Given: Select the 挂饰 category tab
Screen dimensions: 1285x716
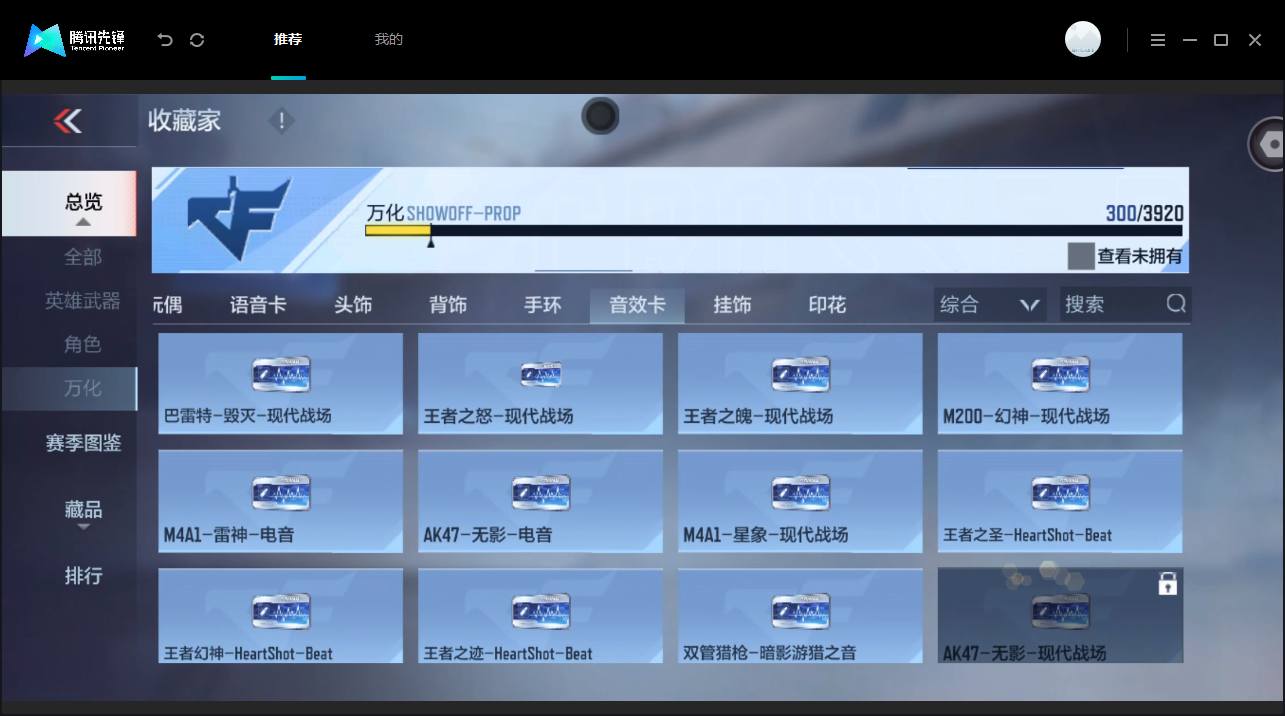Looking at the screenshot, I should click(732, 305).
